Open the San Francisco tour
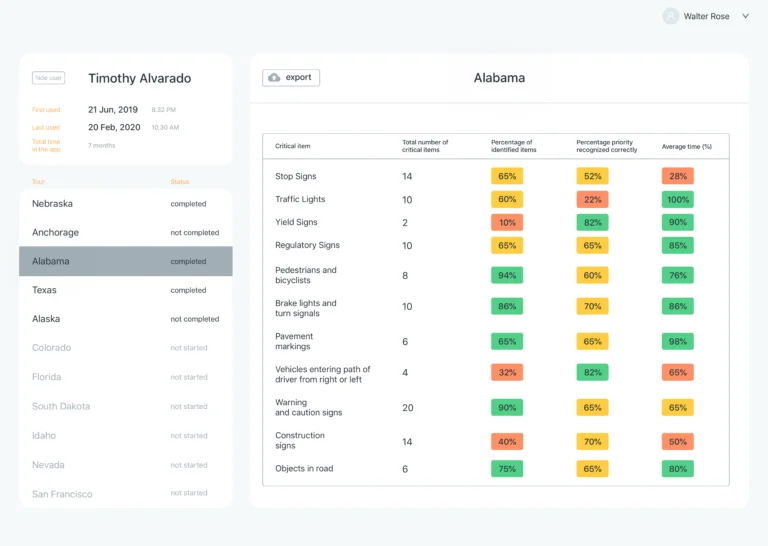 click(x=125, y=494)
